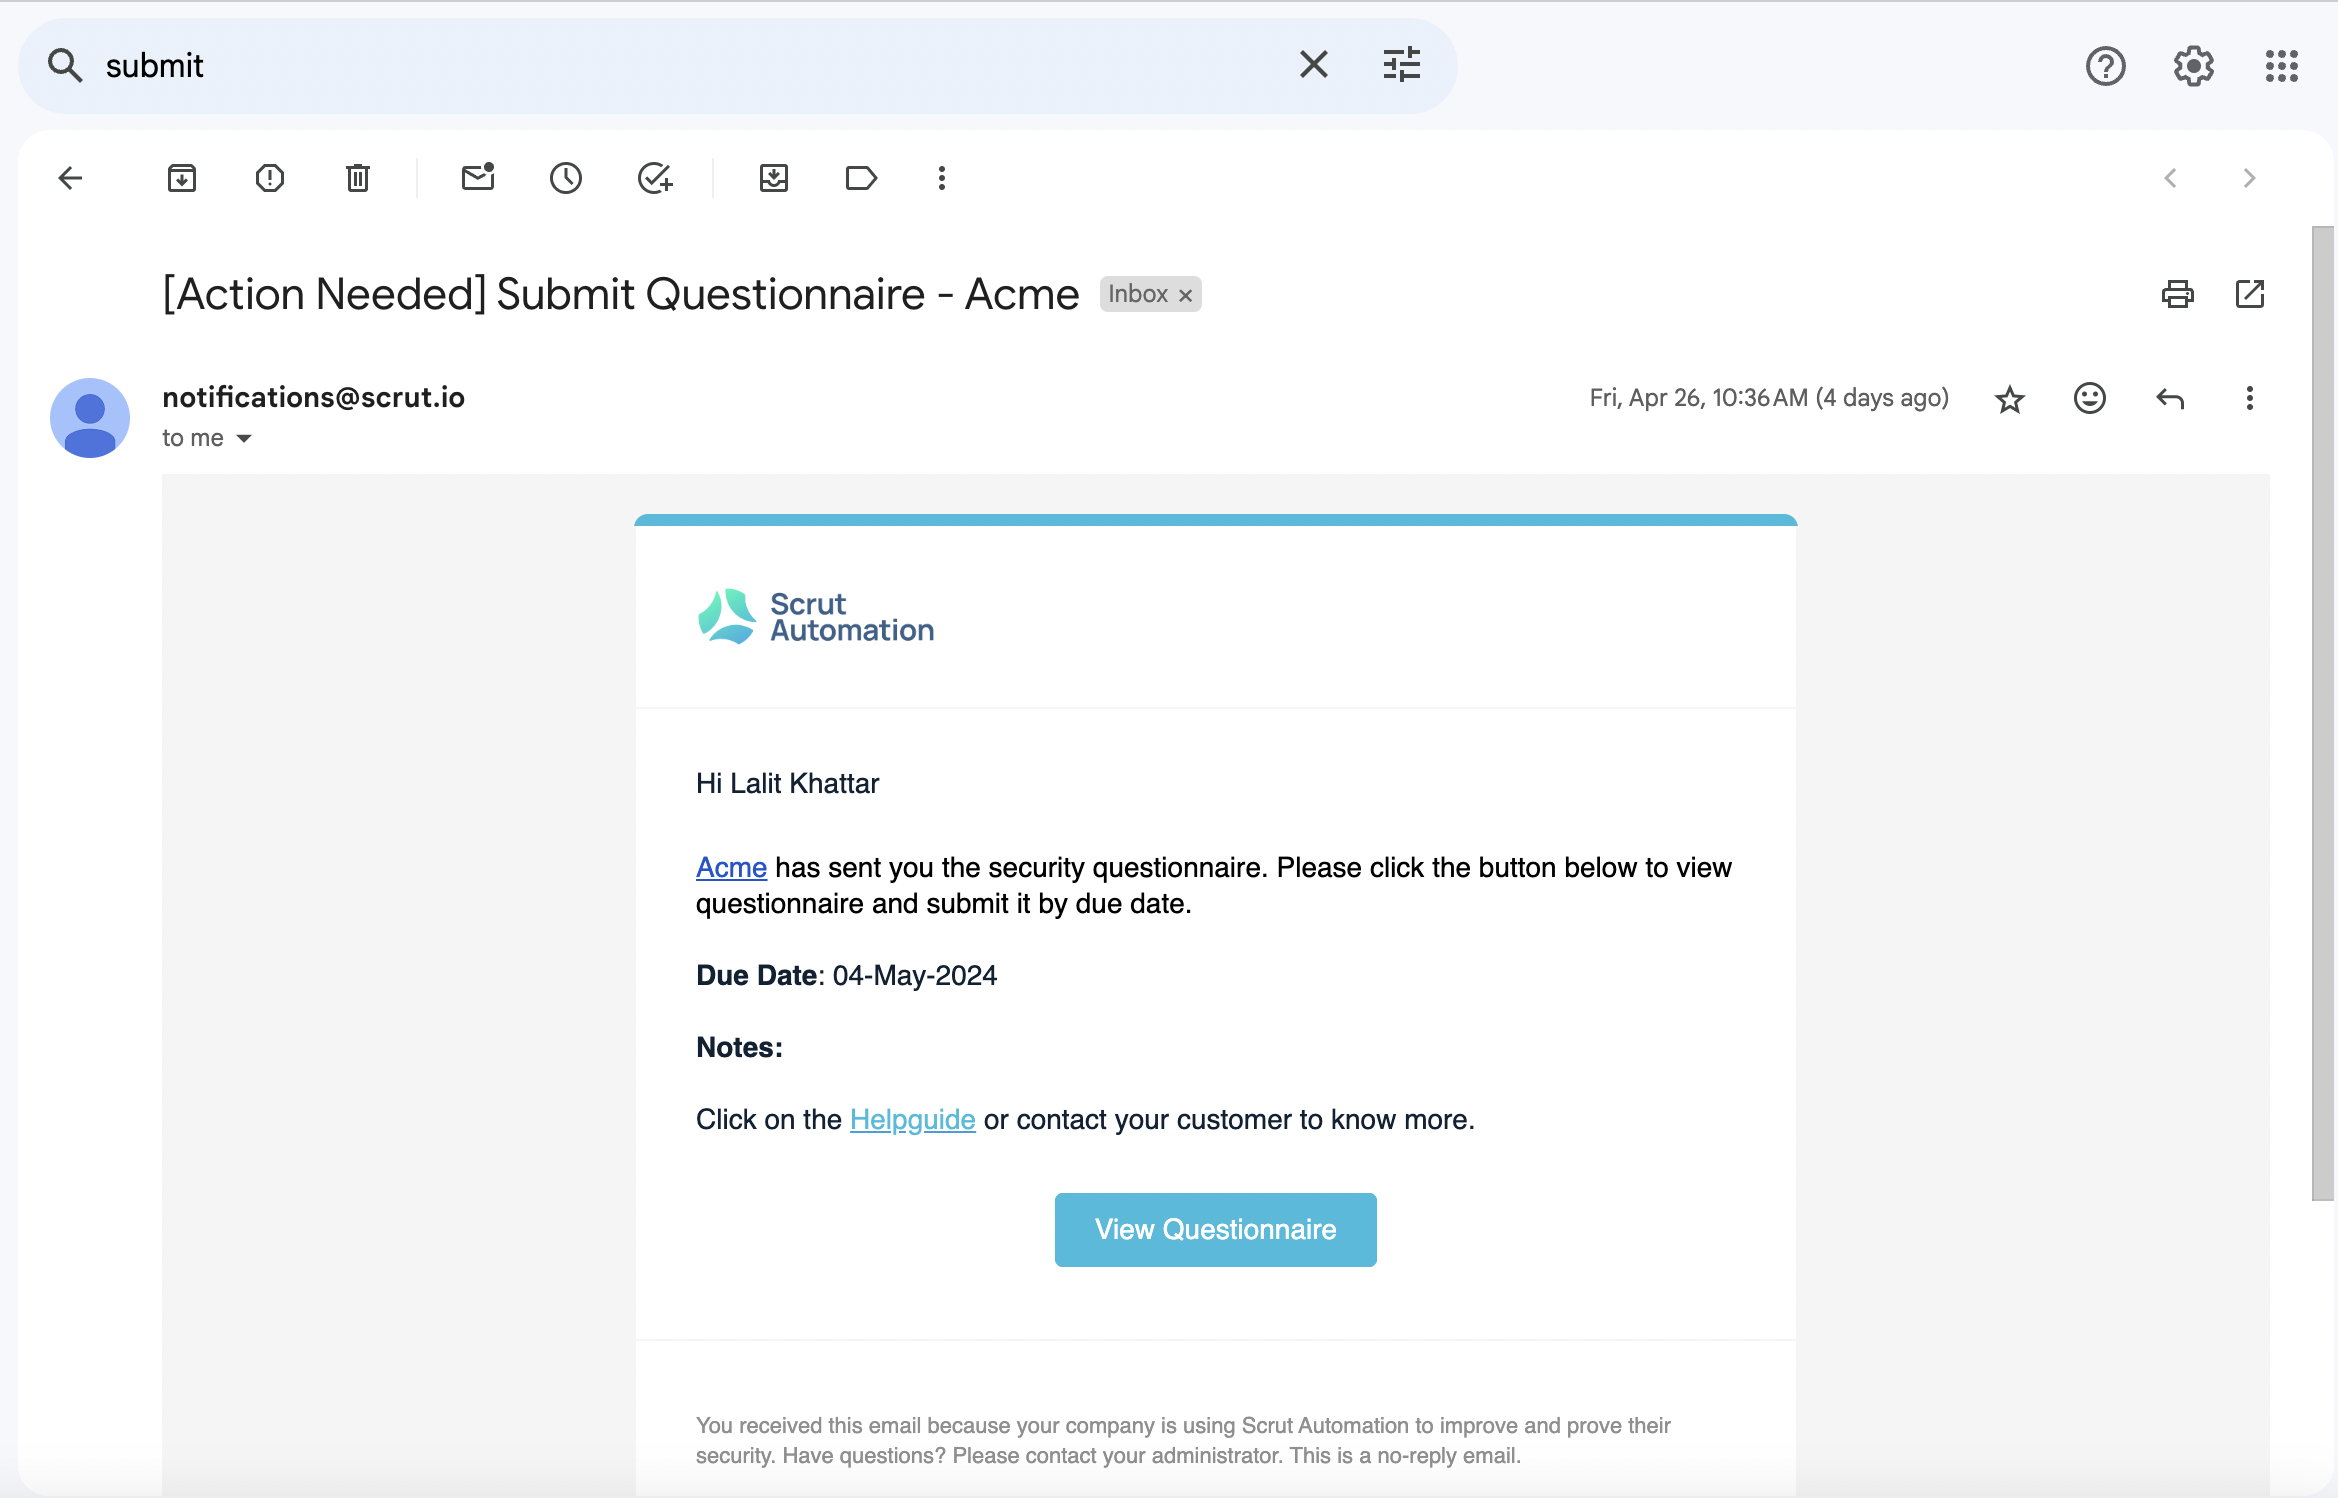Screen dimensions: 2338x1498
Task: Star this email from notifications@scrut.io
Action: coord(2010,399)
